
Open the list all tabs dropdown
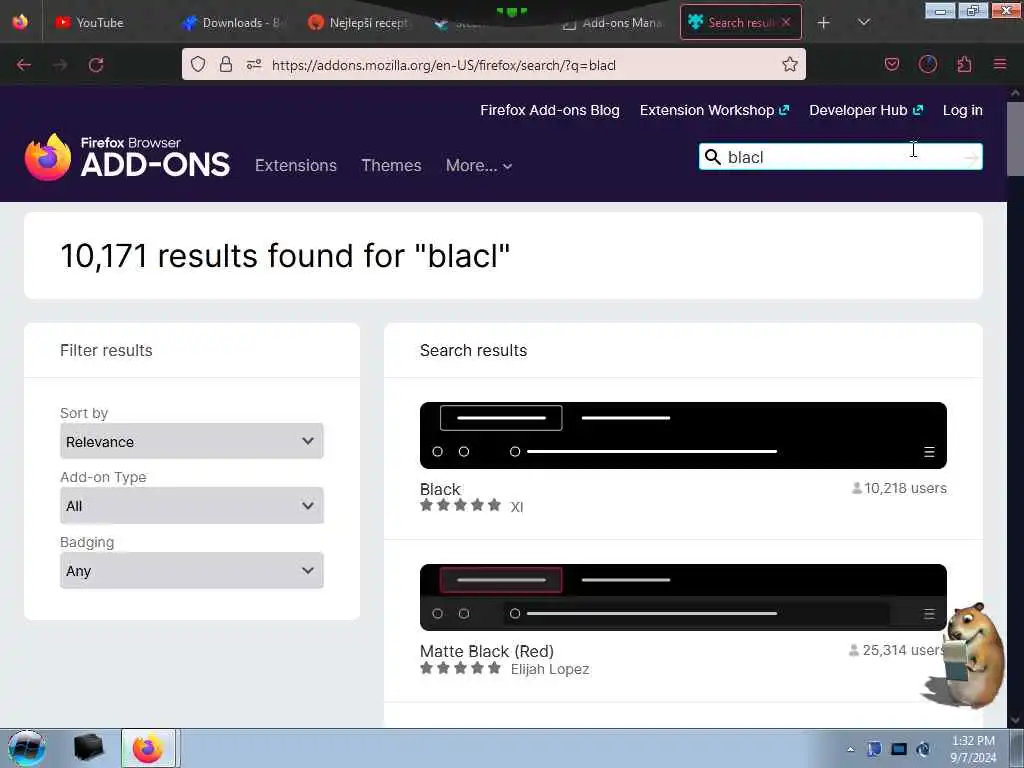click(863, 23)
